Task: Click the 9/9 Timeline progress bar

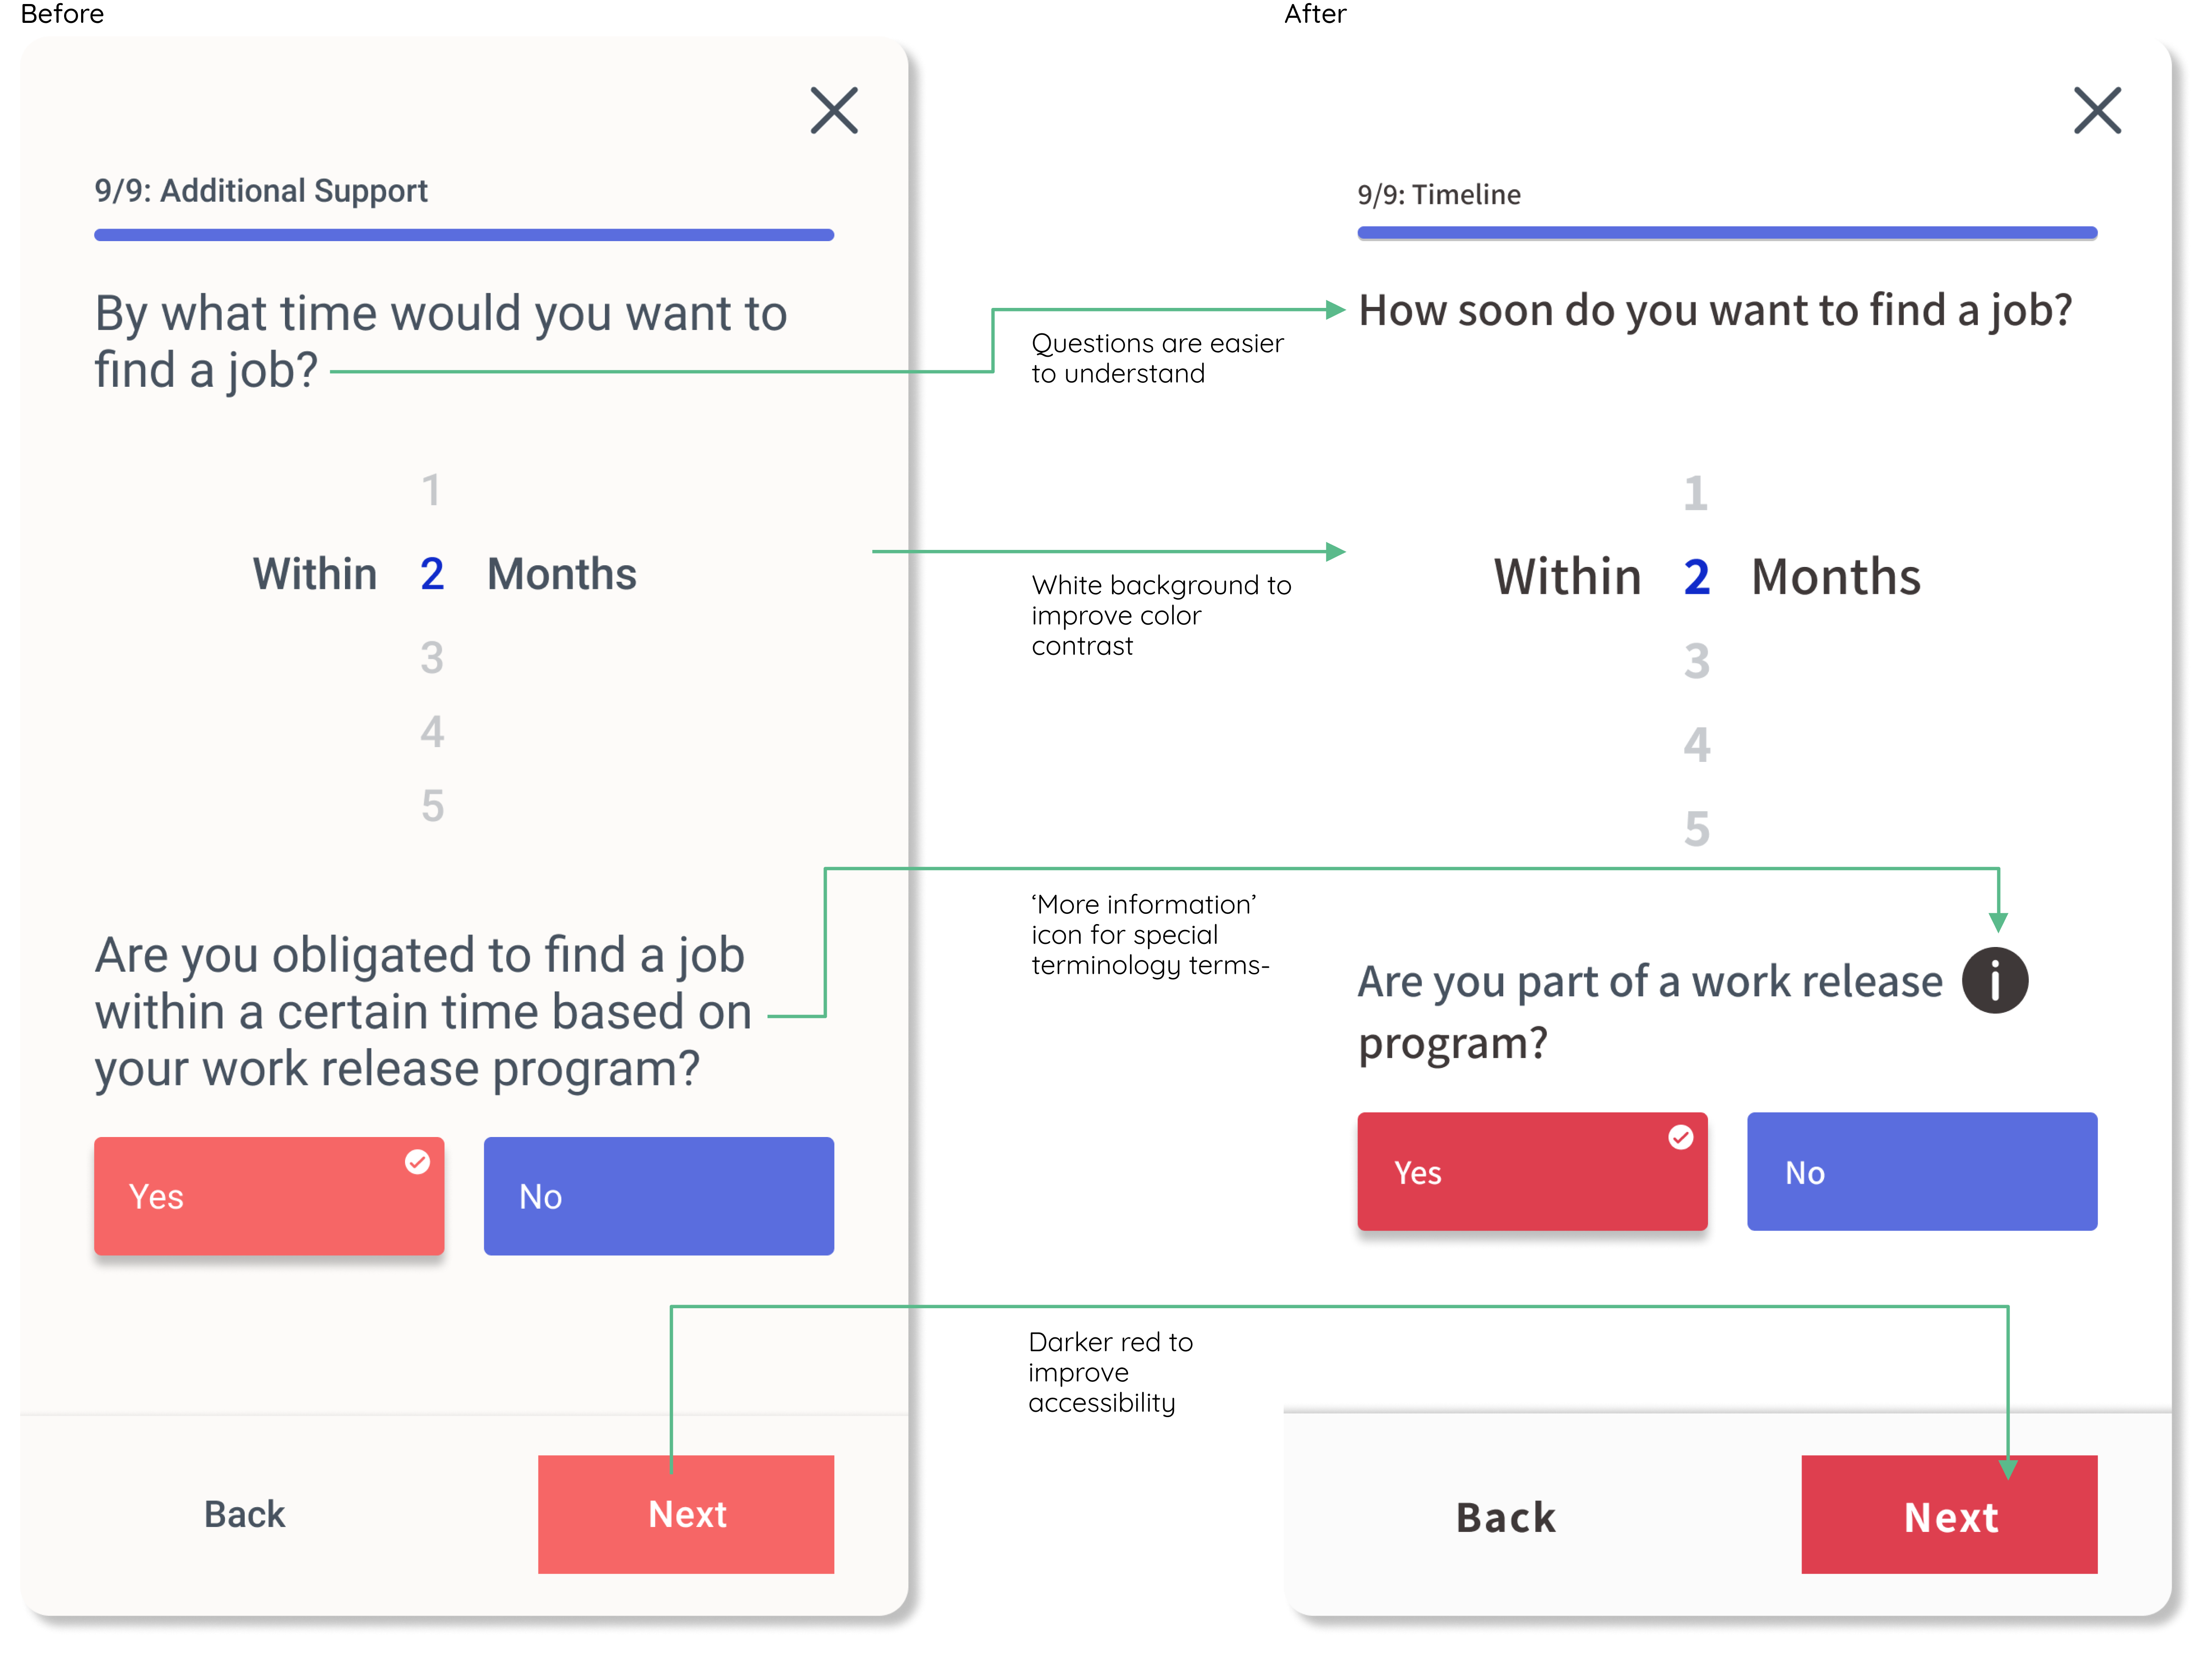Action: tap(1727, 233)
